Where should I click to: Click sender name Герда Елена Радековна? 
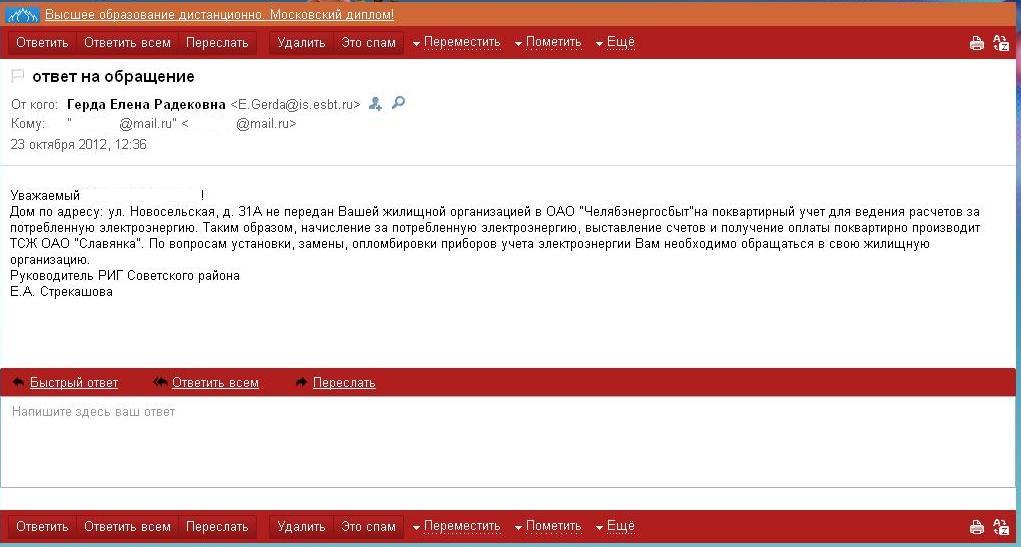pyautogui.click(x=147, y=104)
